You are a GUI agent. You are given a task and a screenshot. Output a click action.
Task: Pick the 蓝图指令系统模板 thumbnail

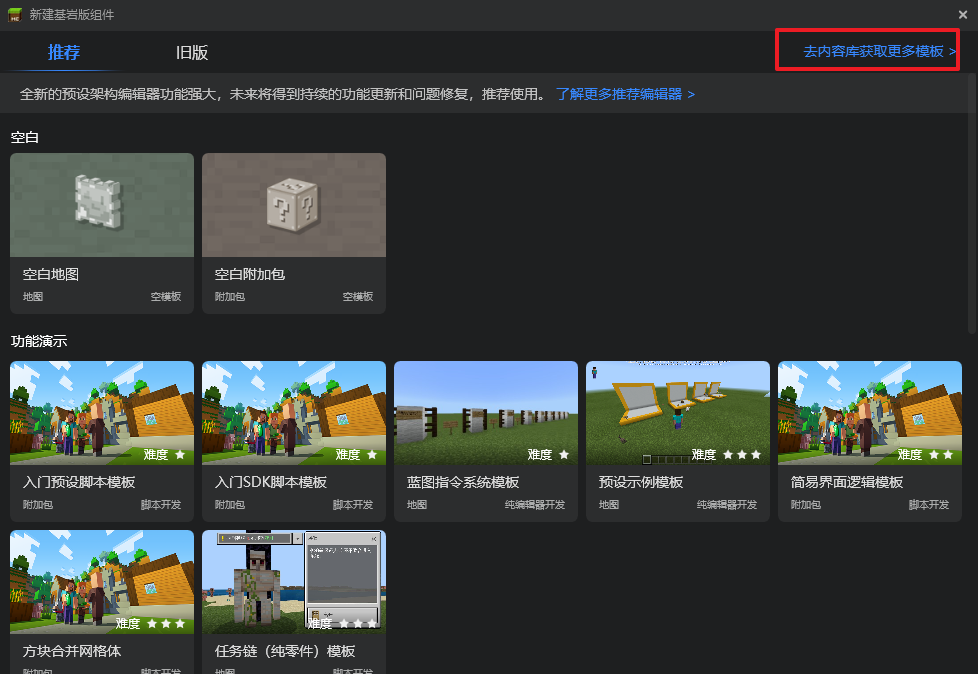[x=486, y=413]
